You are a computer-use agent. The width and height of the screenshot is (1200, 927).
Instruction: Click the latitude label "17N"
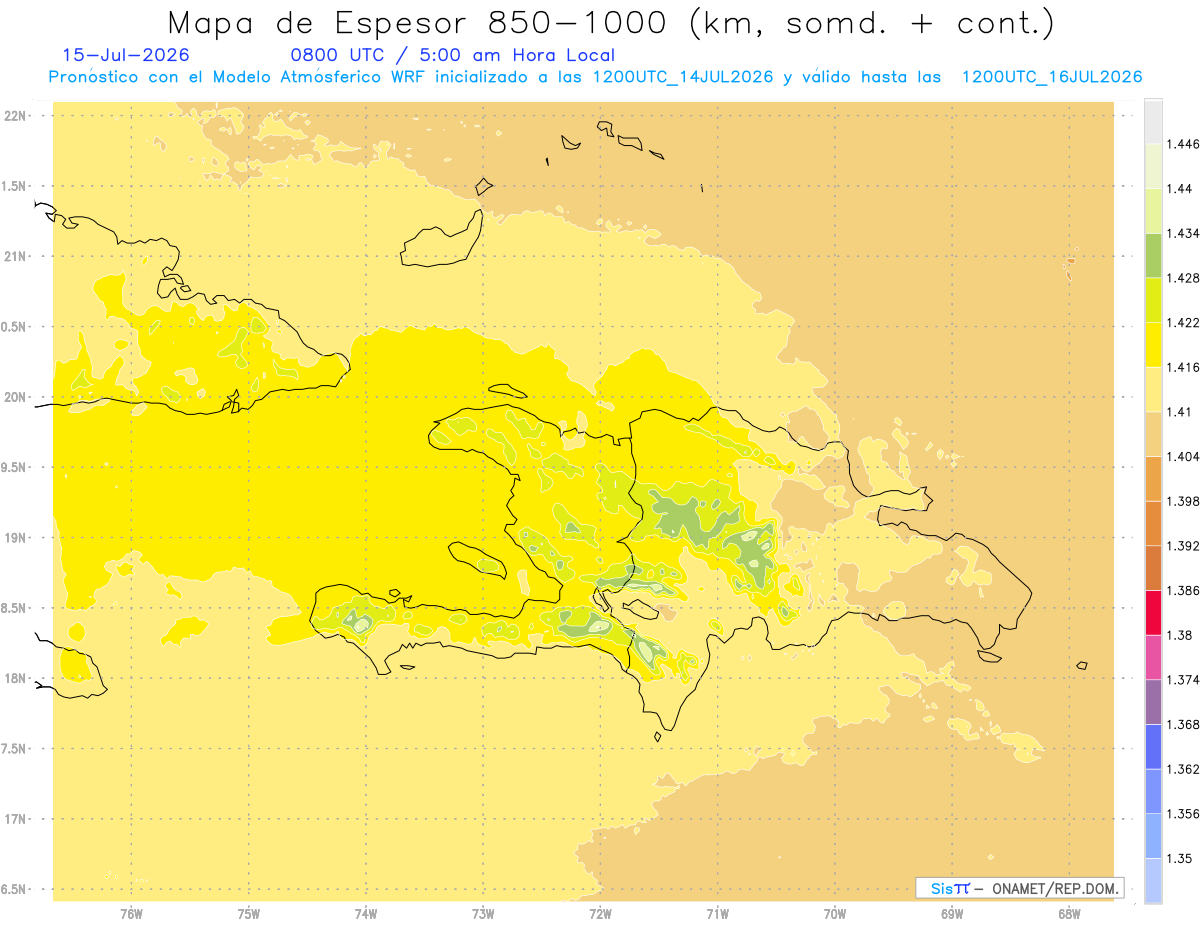[15, 819]
